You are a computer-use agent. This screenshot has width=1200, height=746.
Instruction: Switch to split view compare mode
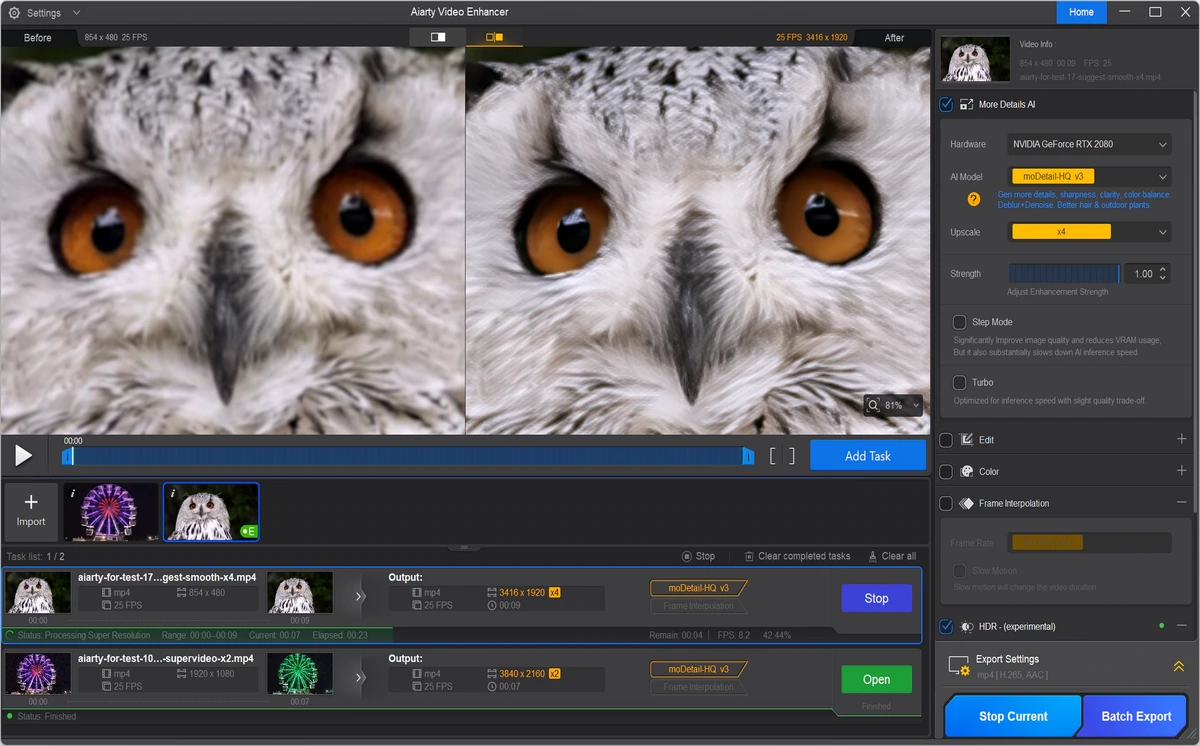pos(494,37)
